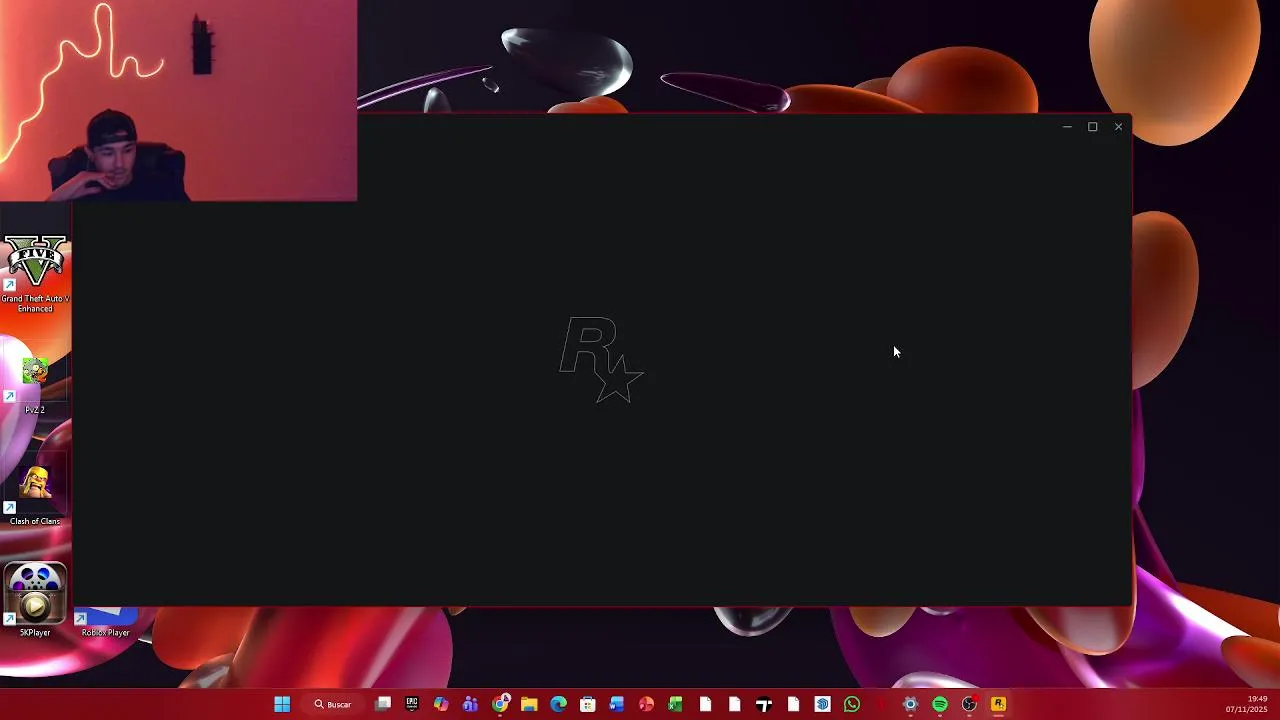Click the Buscar search box in taskbar

click(x=333, y=704)
